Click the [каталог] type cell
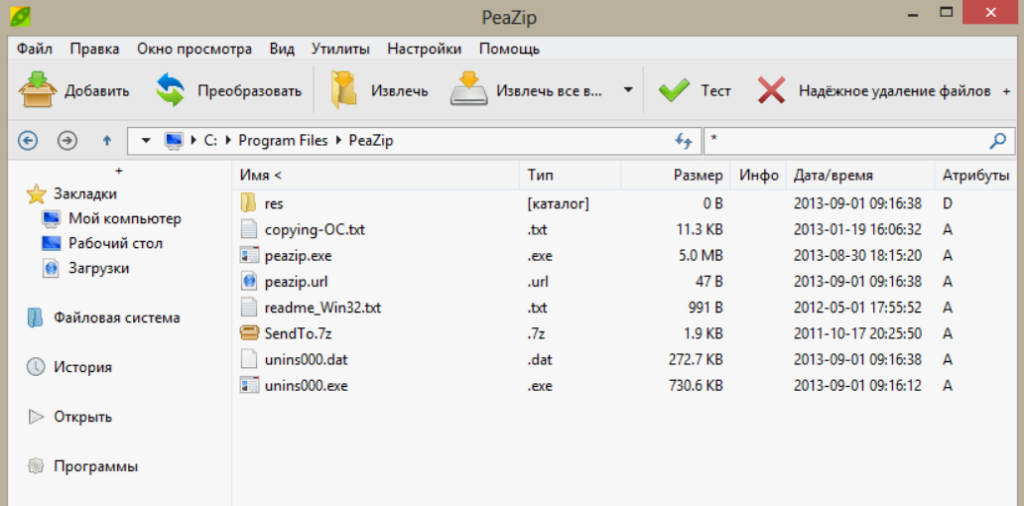This screenshot has height=506, width=1024. (558, 204)
